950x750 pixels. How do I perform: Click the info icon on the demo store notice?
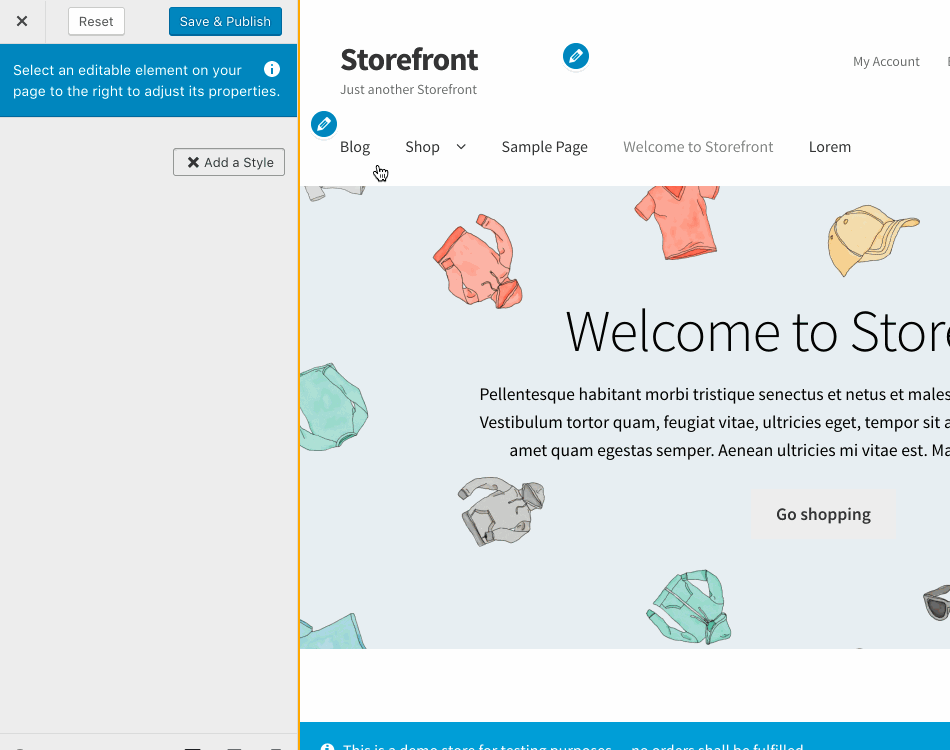327,747
